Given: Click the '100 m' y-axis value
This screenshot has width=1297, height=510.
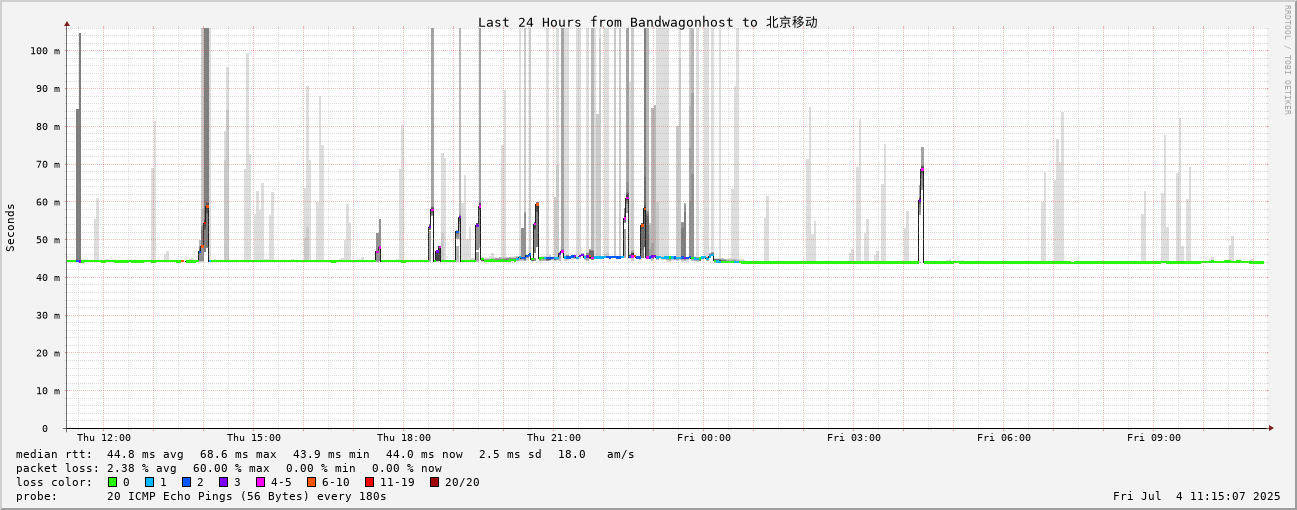Looking at the screenshot, I should [45, 51].
